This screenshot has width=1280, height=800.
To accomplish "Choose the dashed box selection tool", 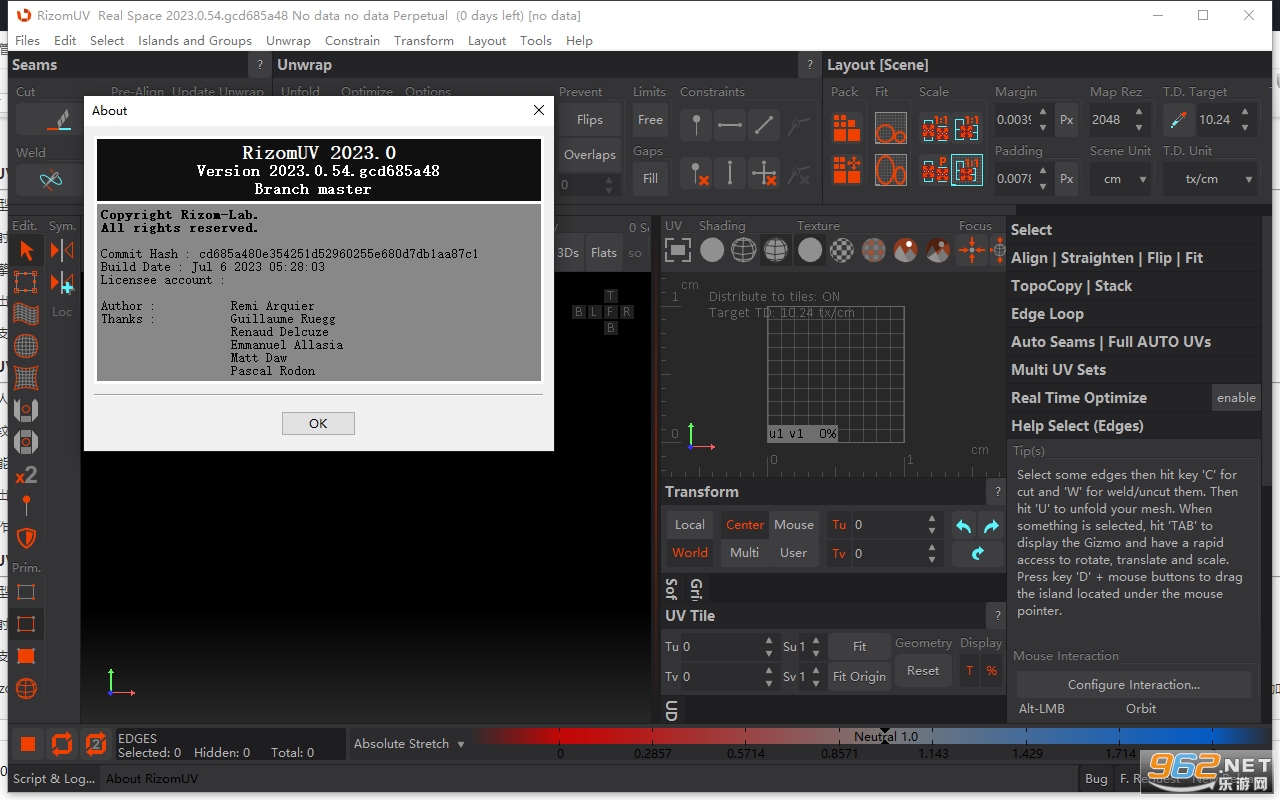I will point(27,282).
